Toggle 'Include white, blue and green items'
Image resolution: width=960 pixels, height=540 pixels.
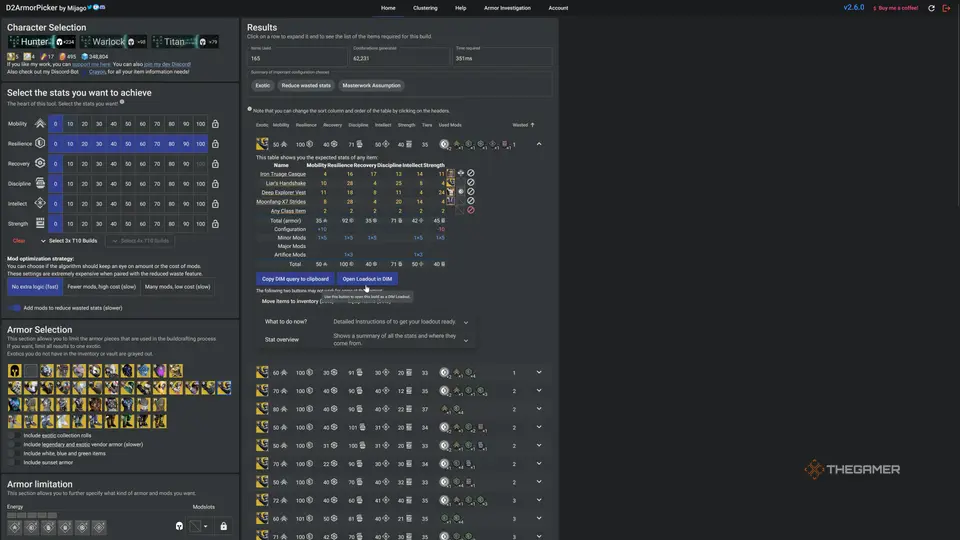click(12, 454)
